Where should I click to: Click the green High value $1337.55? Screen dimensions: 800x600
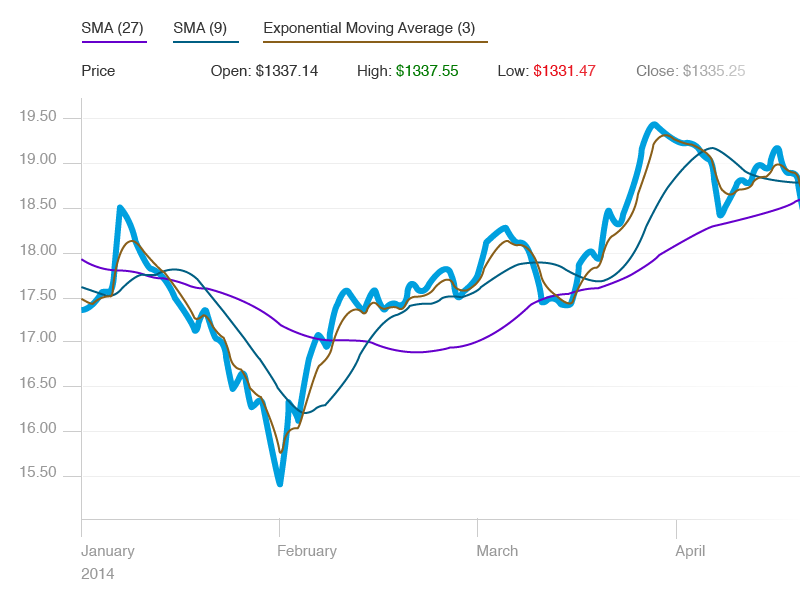point(427,71)
